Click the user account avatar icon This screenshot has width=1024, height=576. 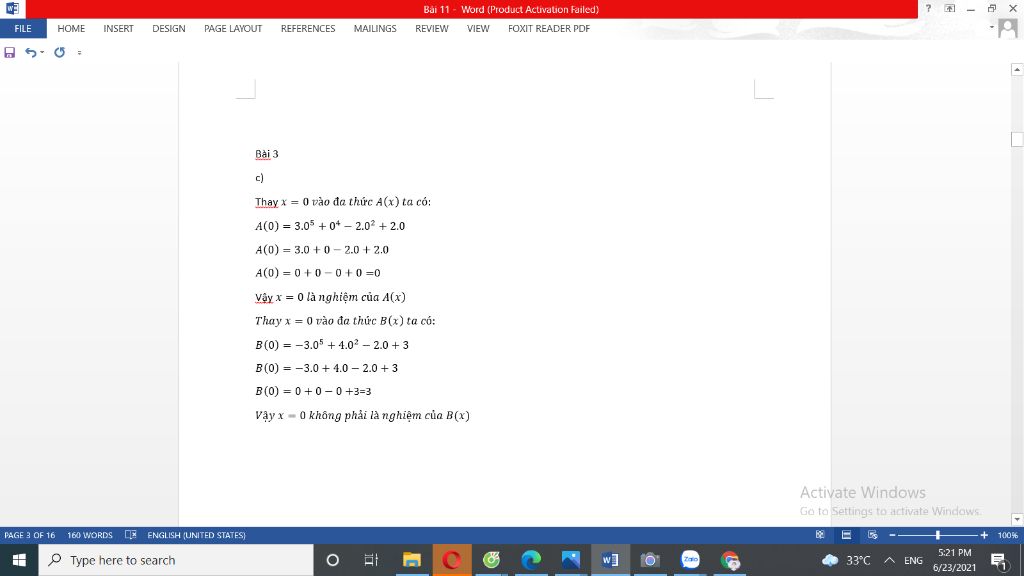coord(1008,29)
